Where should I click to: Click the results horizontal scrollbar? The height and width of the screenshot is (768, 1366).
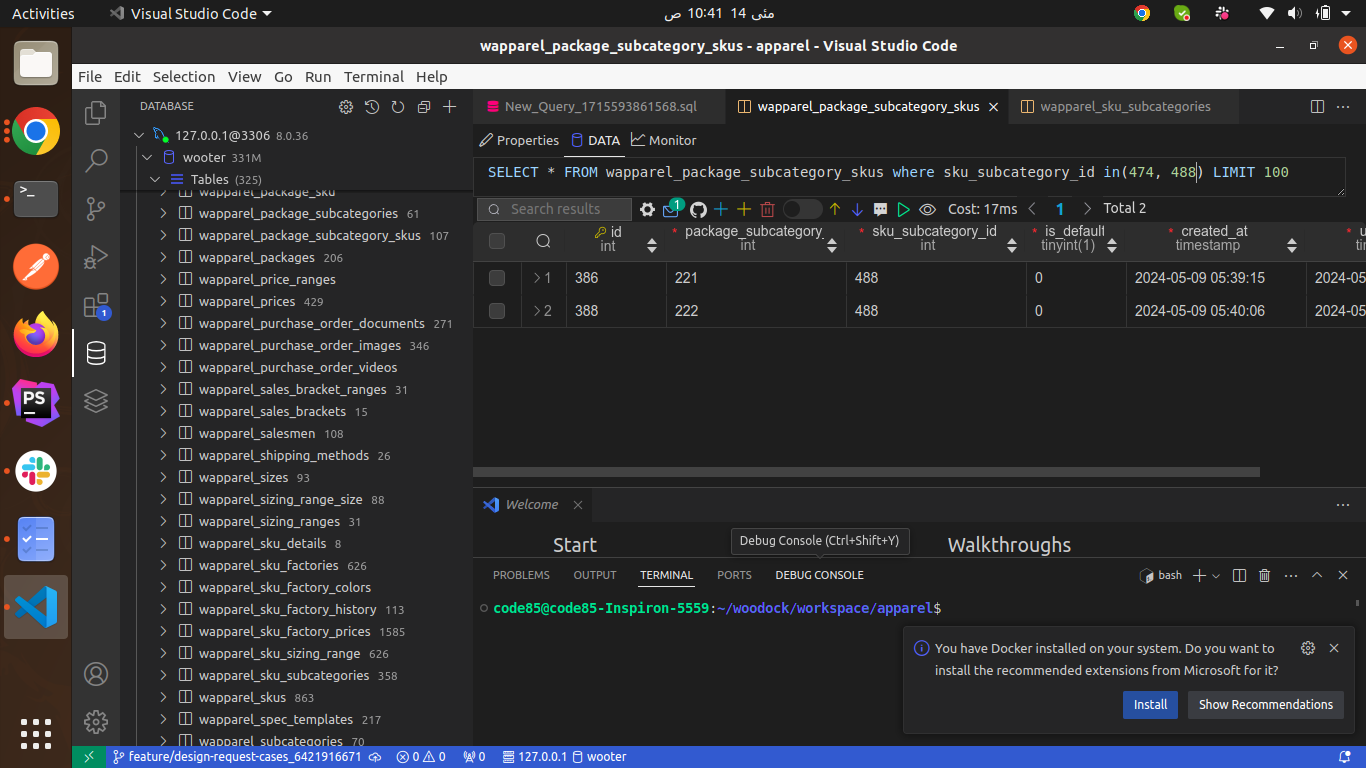(x=866, y=473)
